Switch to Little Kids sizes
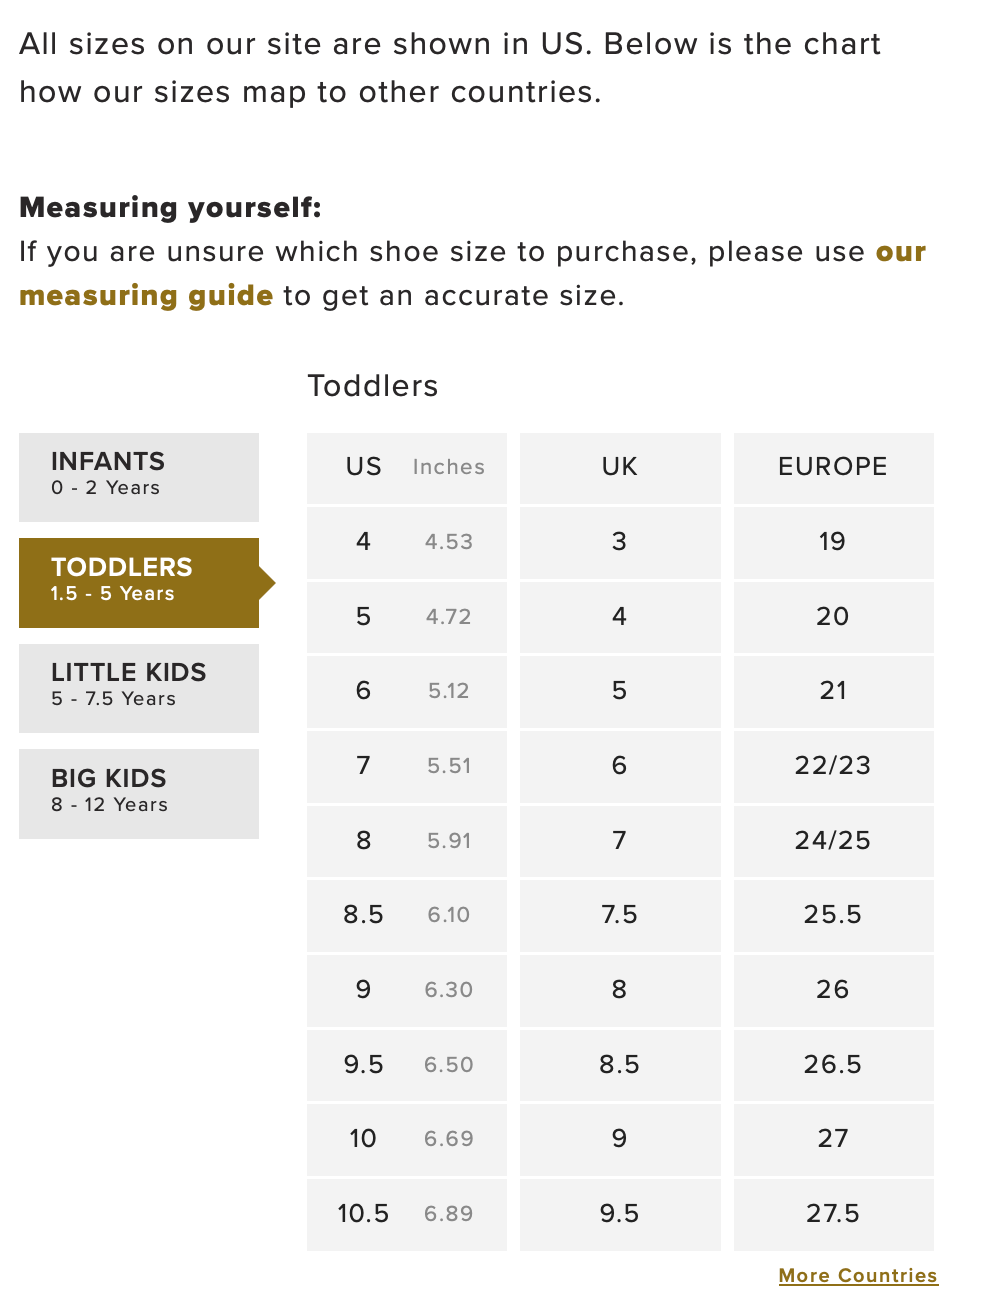Viewport: 984px width, 1308px height. pyautogui.click(x=138, y=688)
